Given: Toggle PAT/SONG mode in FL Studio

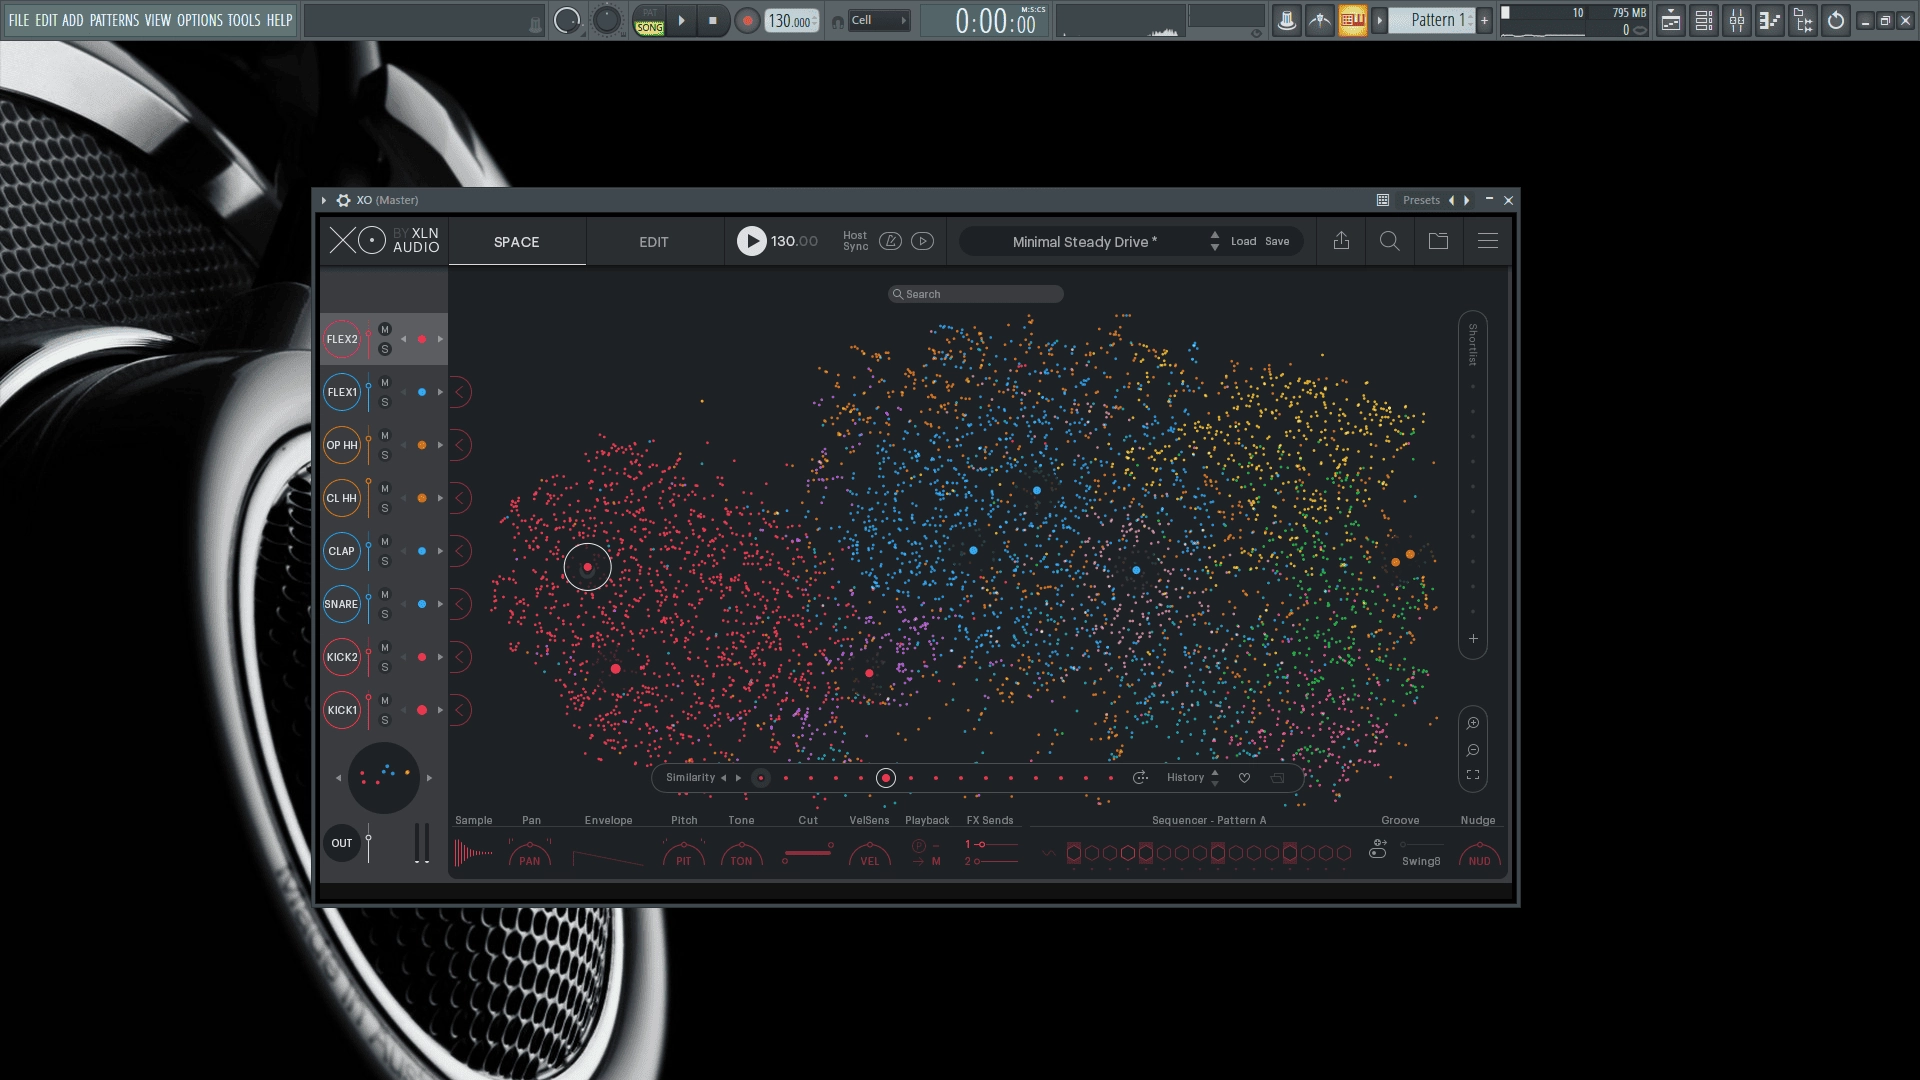Looking at the screenshot, I should (649, 20).
